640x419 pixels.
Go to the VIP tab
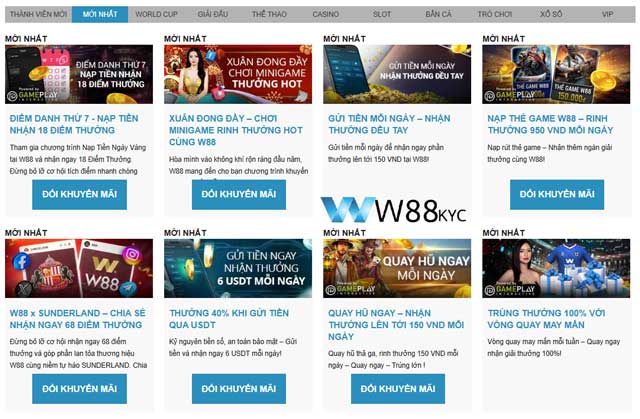click(x=607, y=15)
